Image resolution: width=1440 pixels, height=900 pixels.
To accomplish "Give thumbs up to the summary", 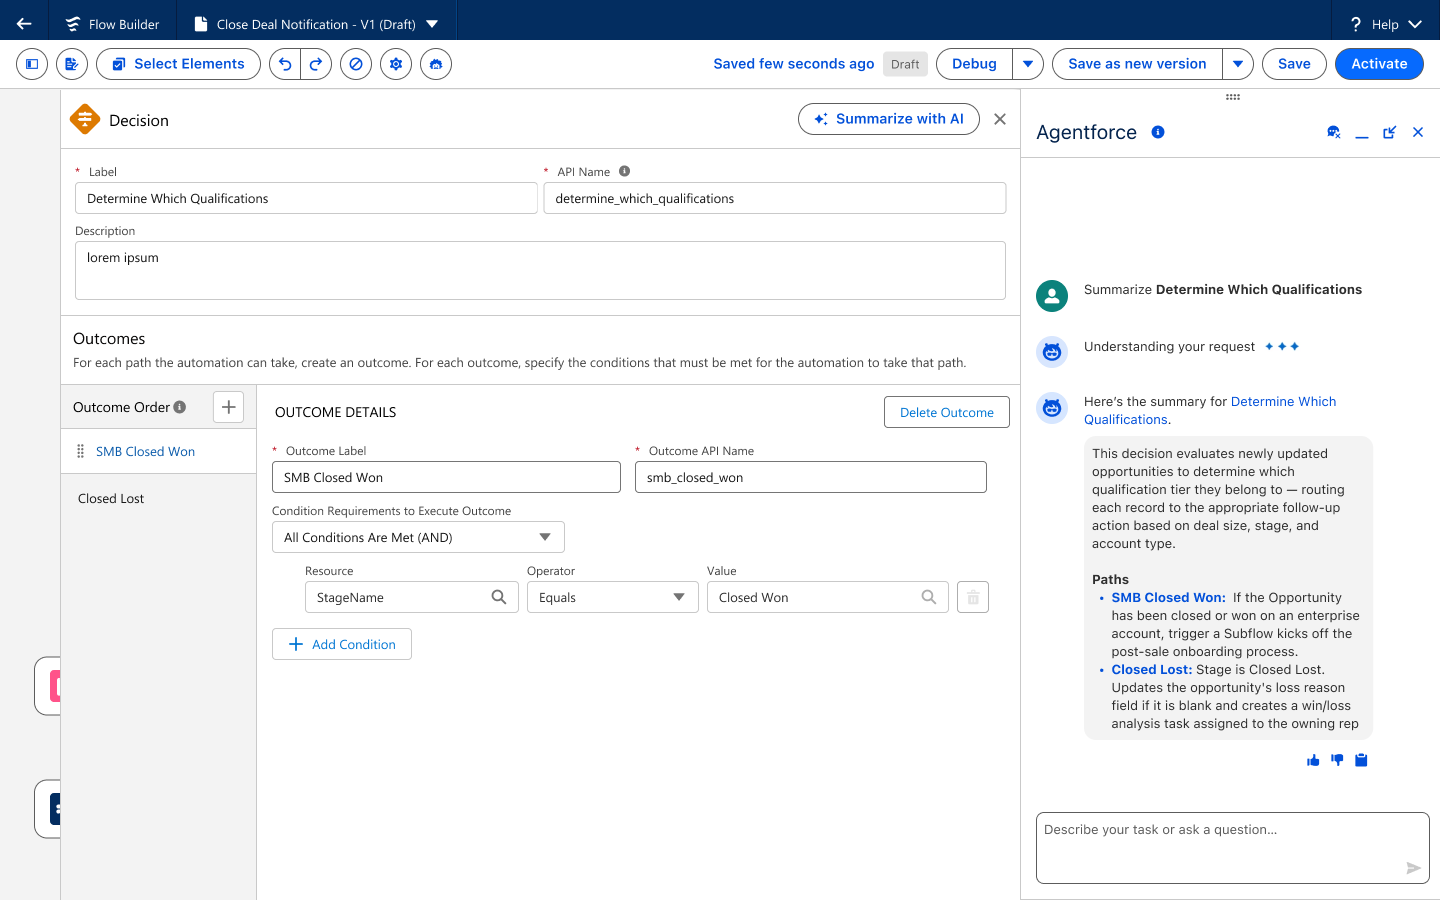I will 1313,761.
